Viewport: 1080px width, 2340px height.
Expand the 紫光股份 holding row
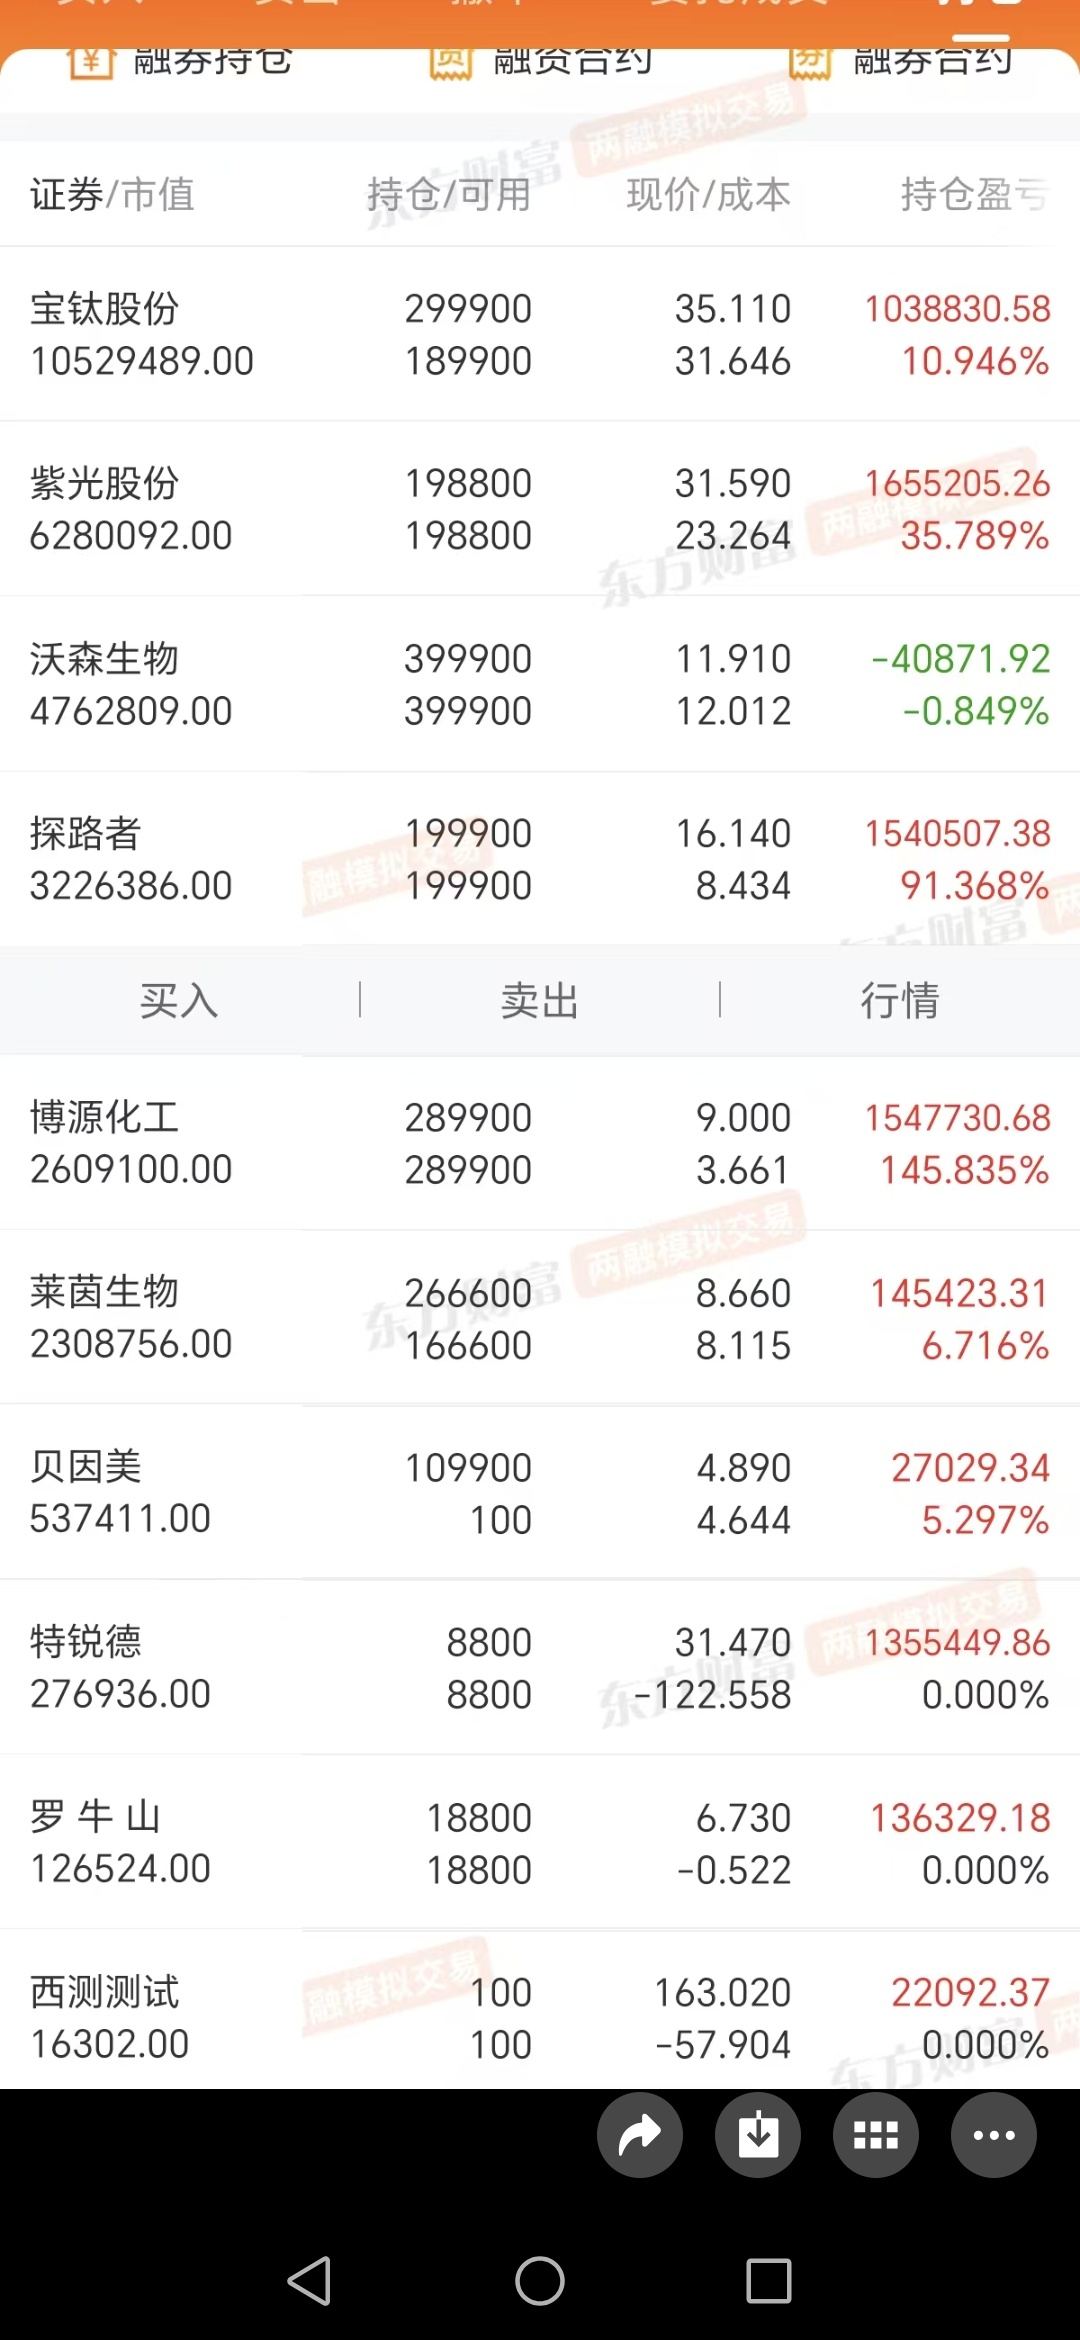coord(540,509)
